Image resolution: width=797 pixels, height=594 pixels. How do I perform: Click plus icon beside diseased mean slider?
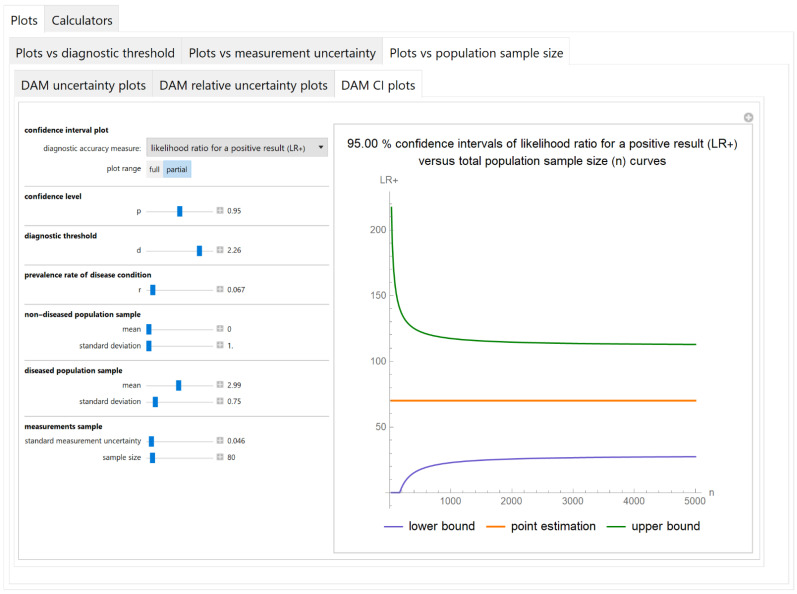tap(220, 384)
